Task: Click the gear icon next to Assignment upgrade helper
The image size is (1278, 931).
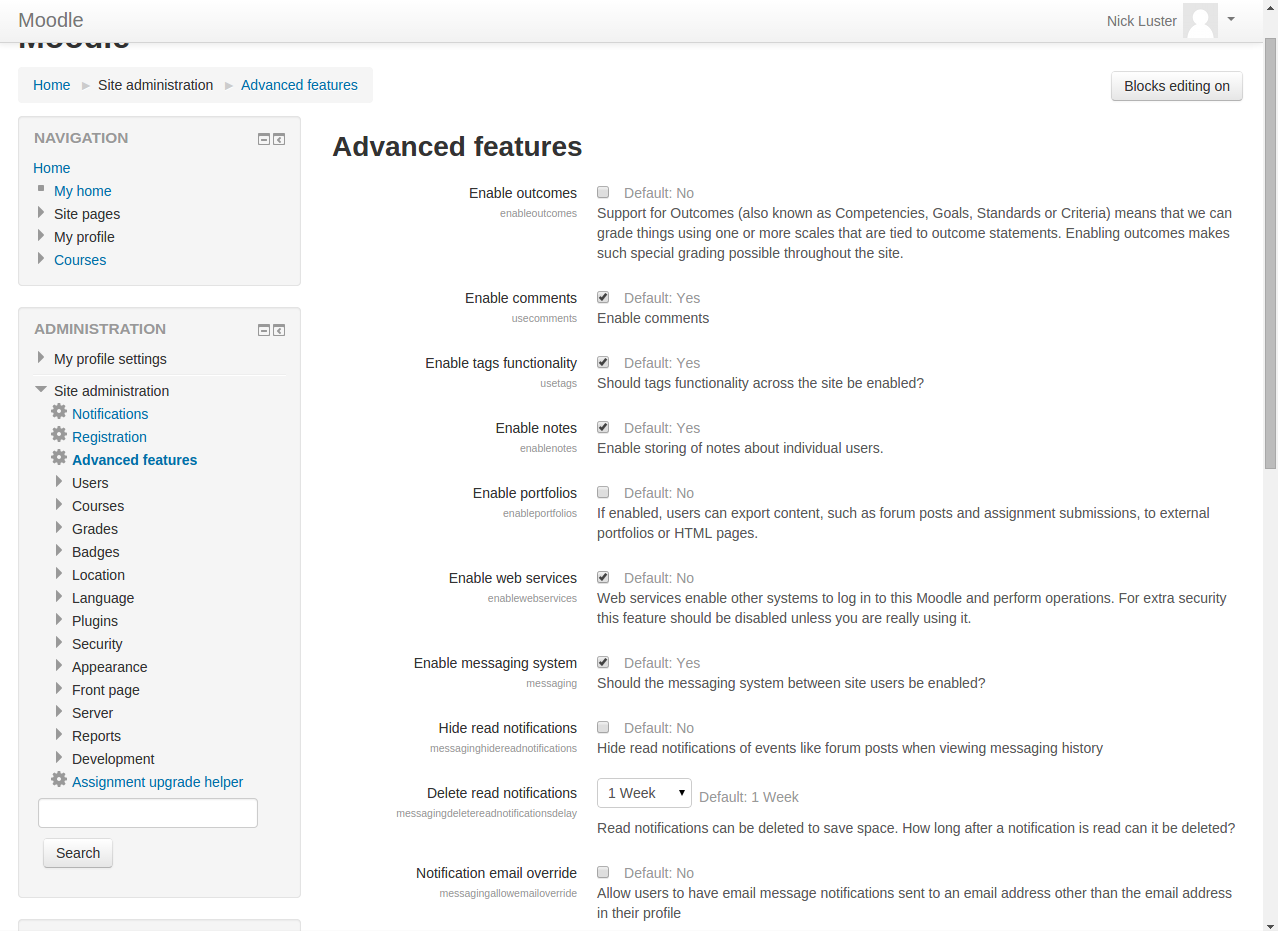Action: [x=59, y=780]
